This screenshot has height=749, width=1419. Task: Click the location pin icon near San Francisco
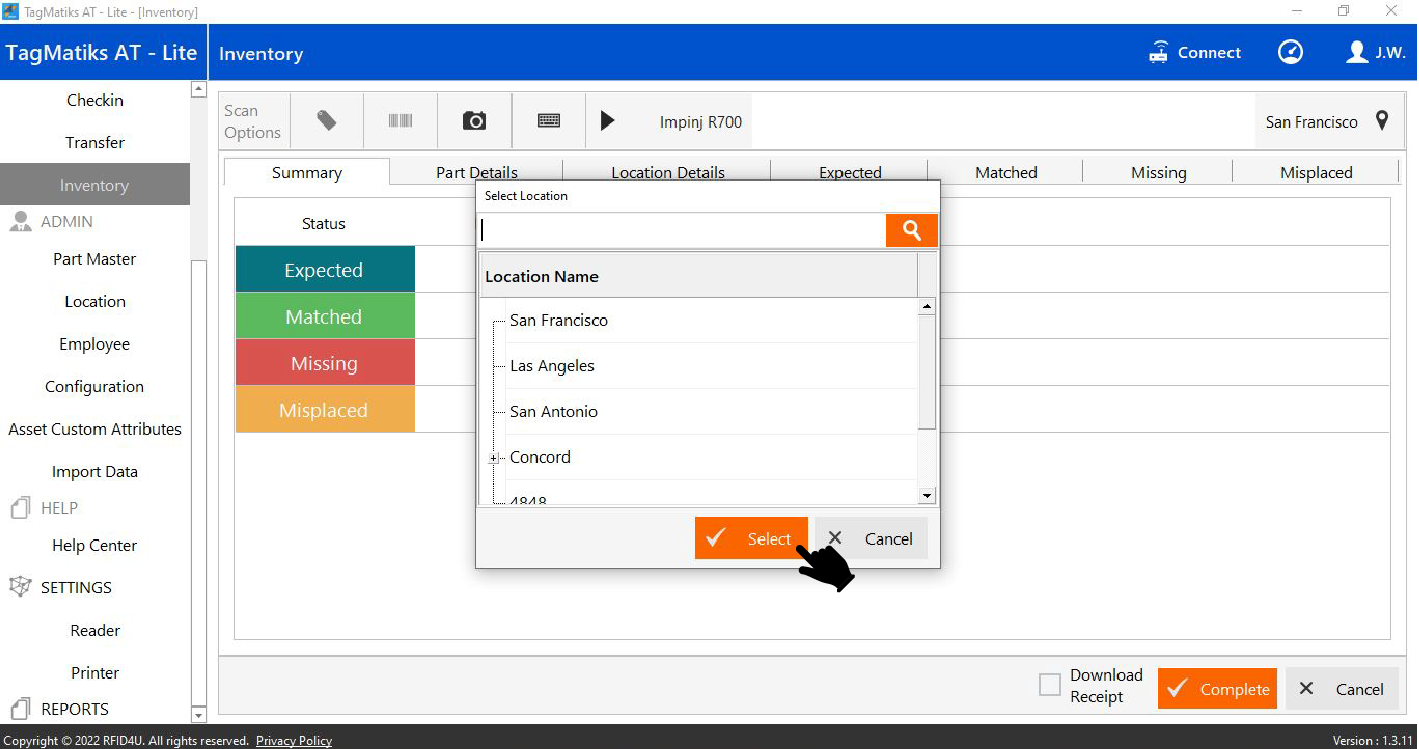click(1382, 121)
